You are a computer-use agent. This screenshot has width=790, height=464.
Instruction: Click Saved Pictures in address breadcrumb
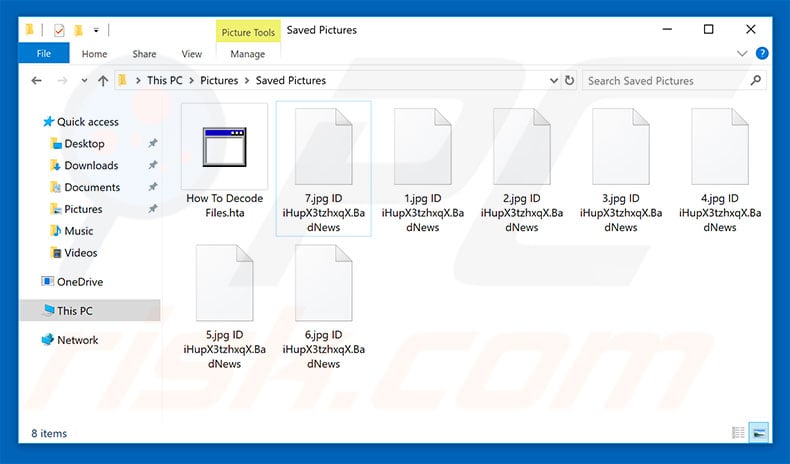coord(291,81)
